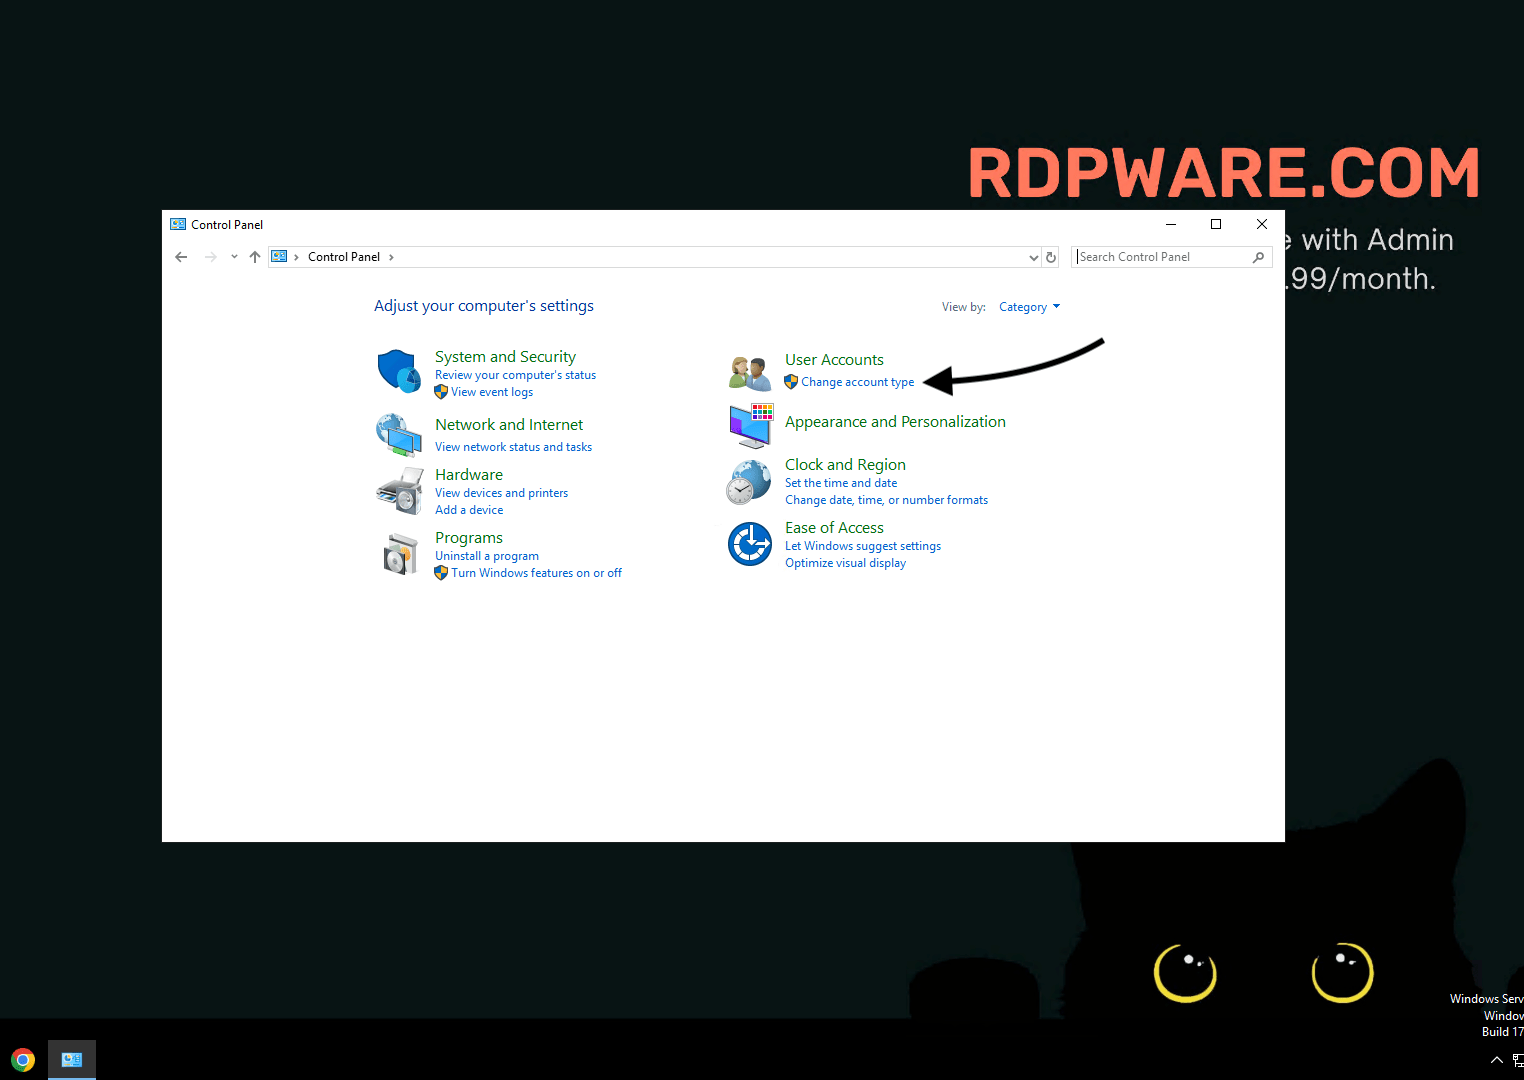Open the Ease of Access category
This screenshot has height=1080, width=1524.
pyautogui.click(x=834, y=528)
